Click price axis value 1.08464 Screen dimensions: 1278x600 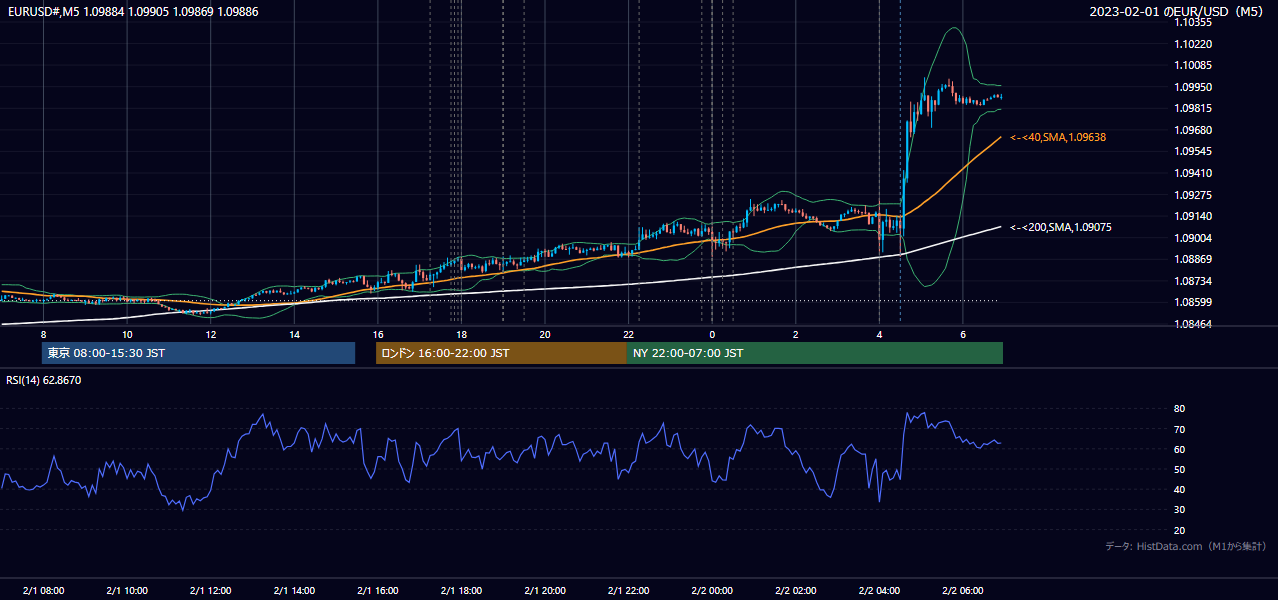pyautogui.click(x=1192, y=324)
